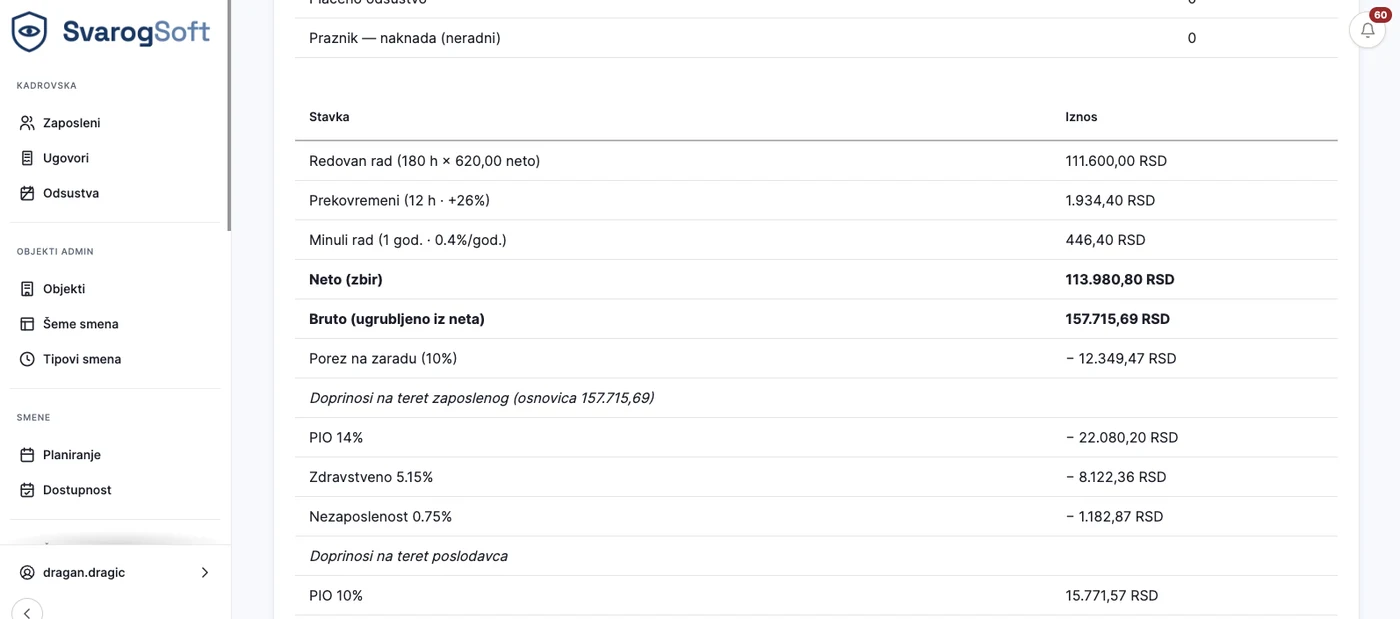Click the sidebar vertical scrollbar
This screenshot has height=619, width=1400.
229,115
